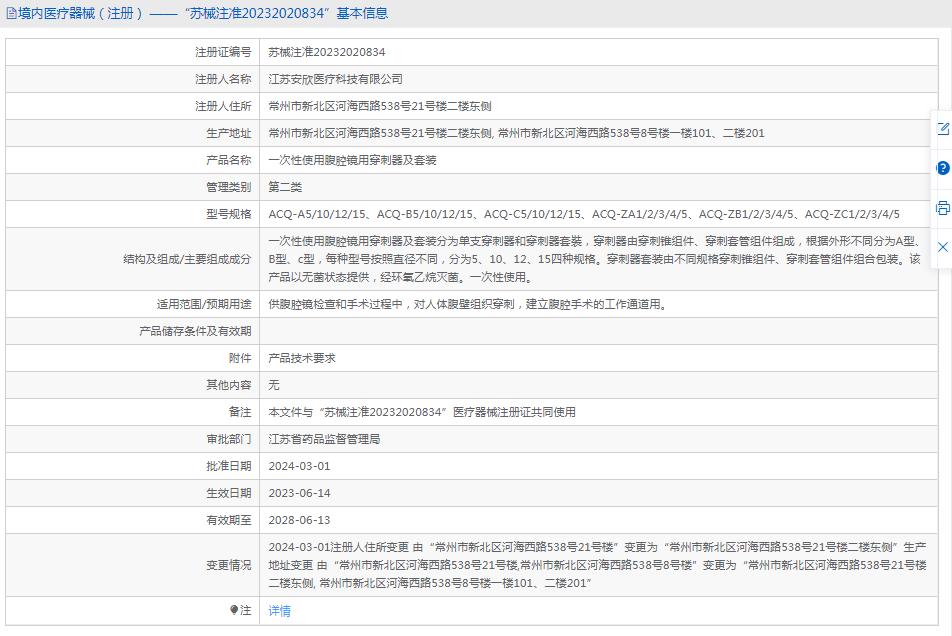Click the 产品储存条件及有效期 label
Screen dimensions: 952x636
[195, 331]
